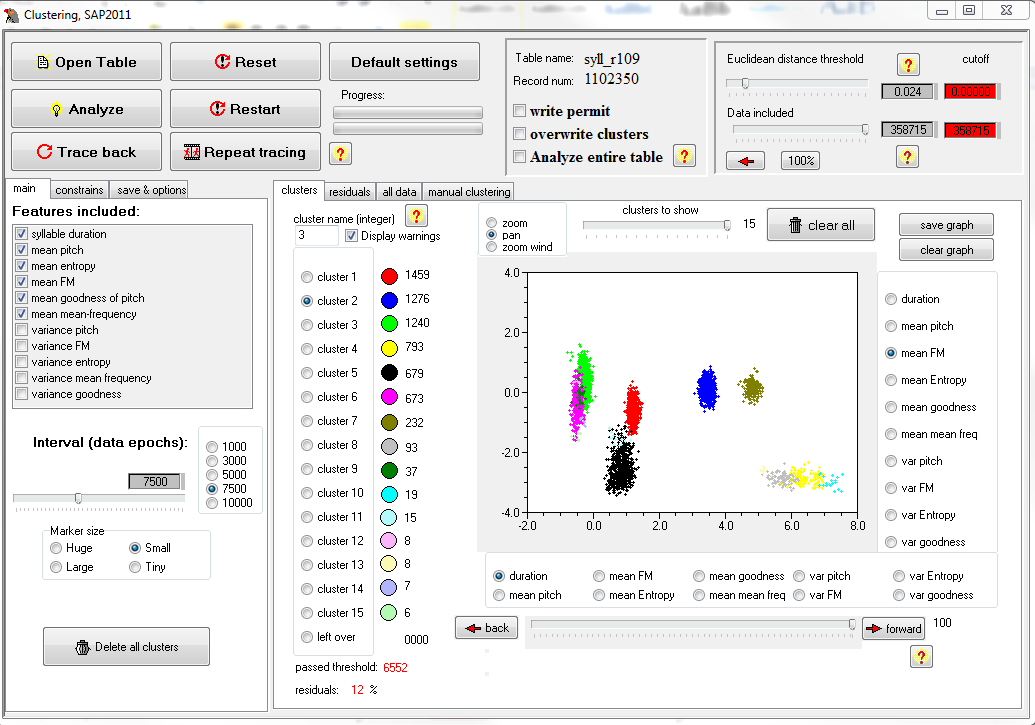The image size is (1035, 725).
Task: Switch to the residuals tab
Action: click(349, 191)
